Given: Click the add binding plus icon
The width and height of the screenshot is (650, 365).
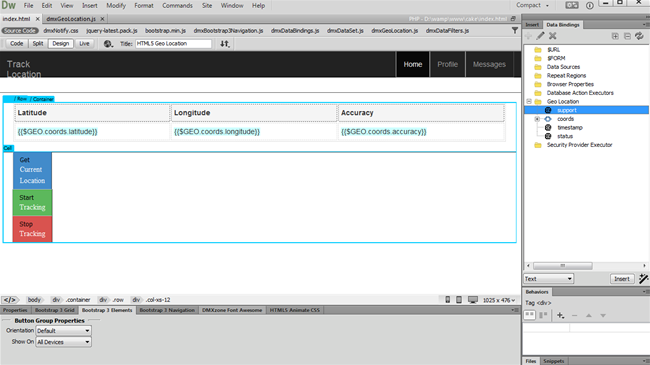Looking at the screenshot, I should tap(528, 36).
